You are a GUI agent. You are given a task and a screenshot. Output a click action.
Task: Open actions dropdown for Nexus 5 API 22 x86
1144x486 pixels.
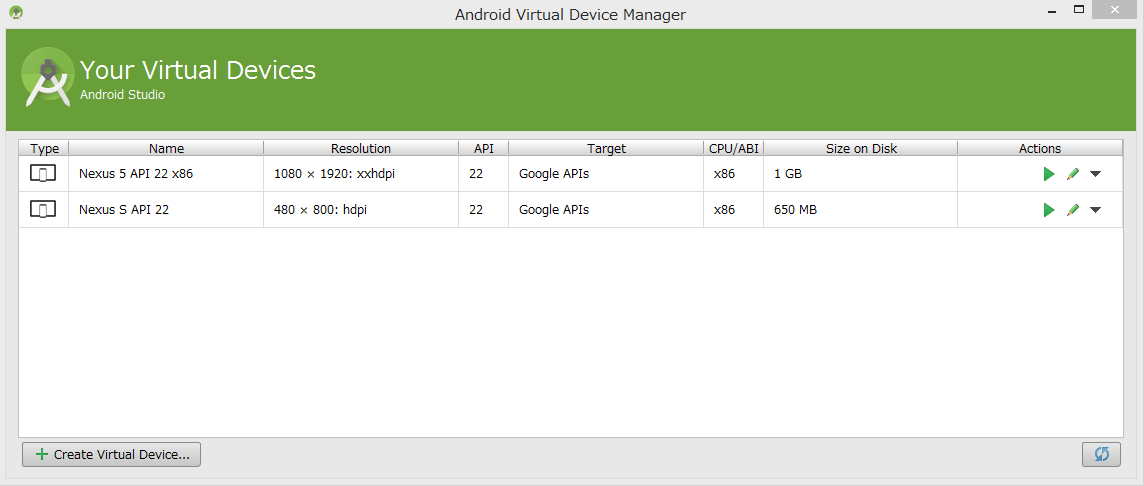tap(1095, 174)
